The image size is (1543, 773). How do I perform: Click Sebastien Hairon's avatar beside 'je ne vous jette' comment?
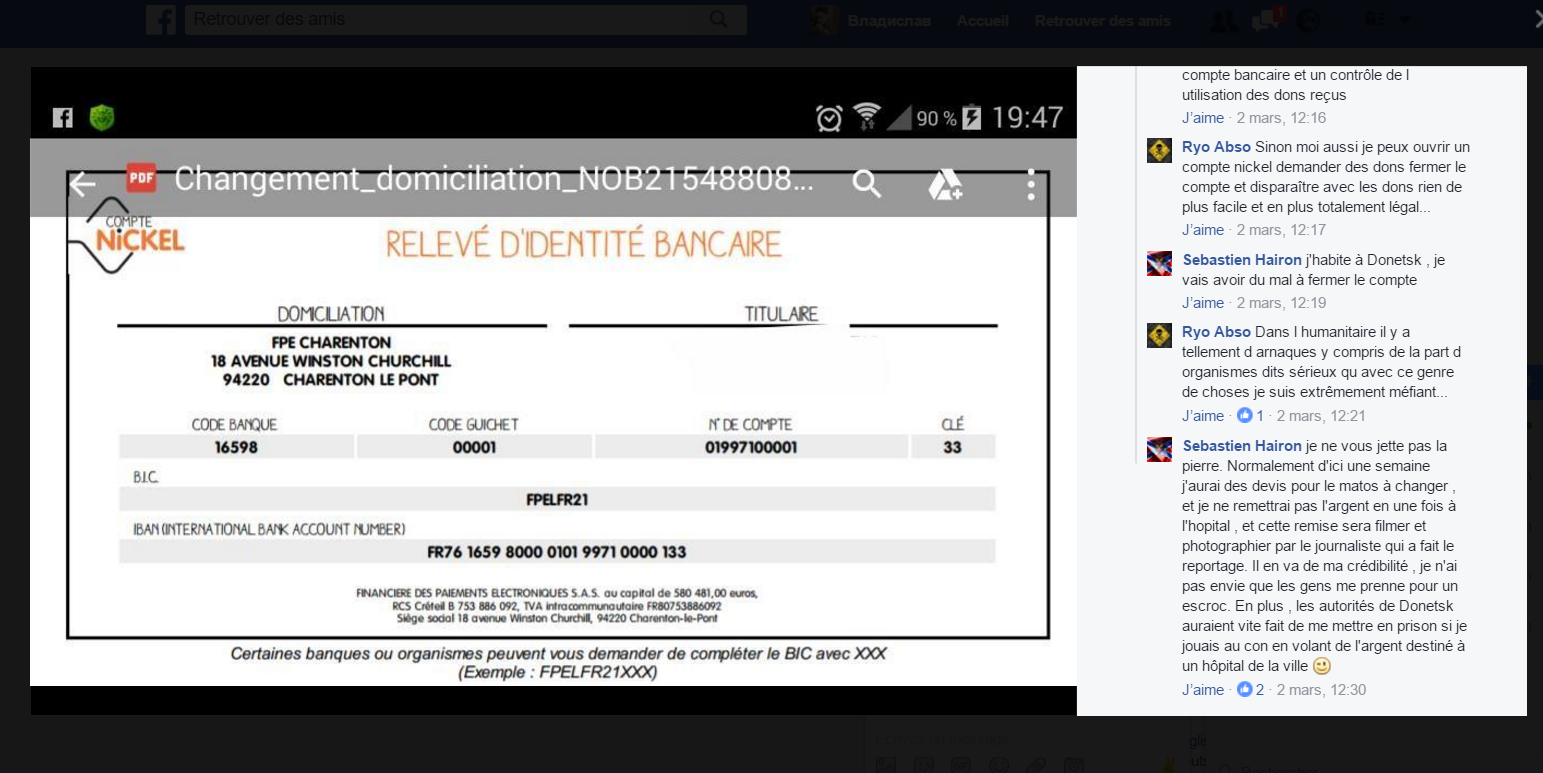pos(1159,449)
